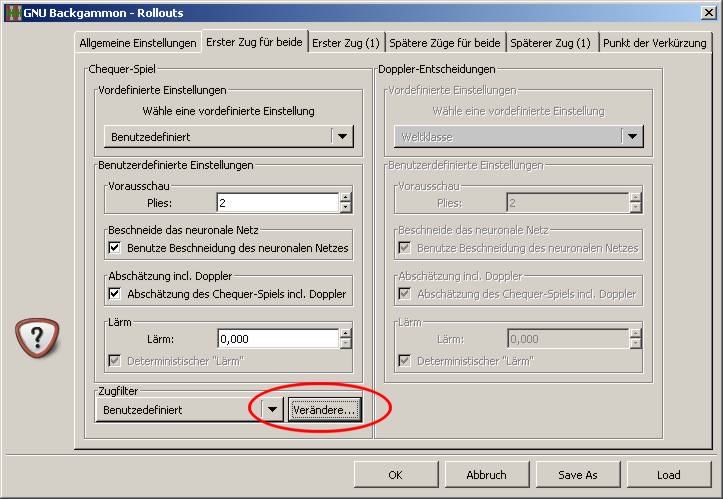This screenshot has height=499, width=723.
Task: Decrease Chequer-Spiel Lärm value with down arrow
Action: [345, 344]
